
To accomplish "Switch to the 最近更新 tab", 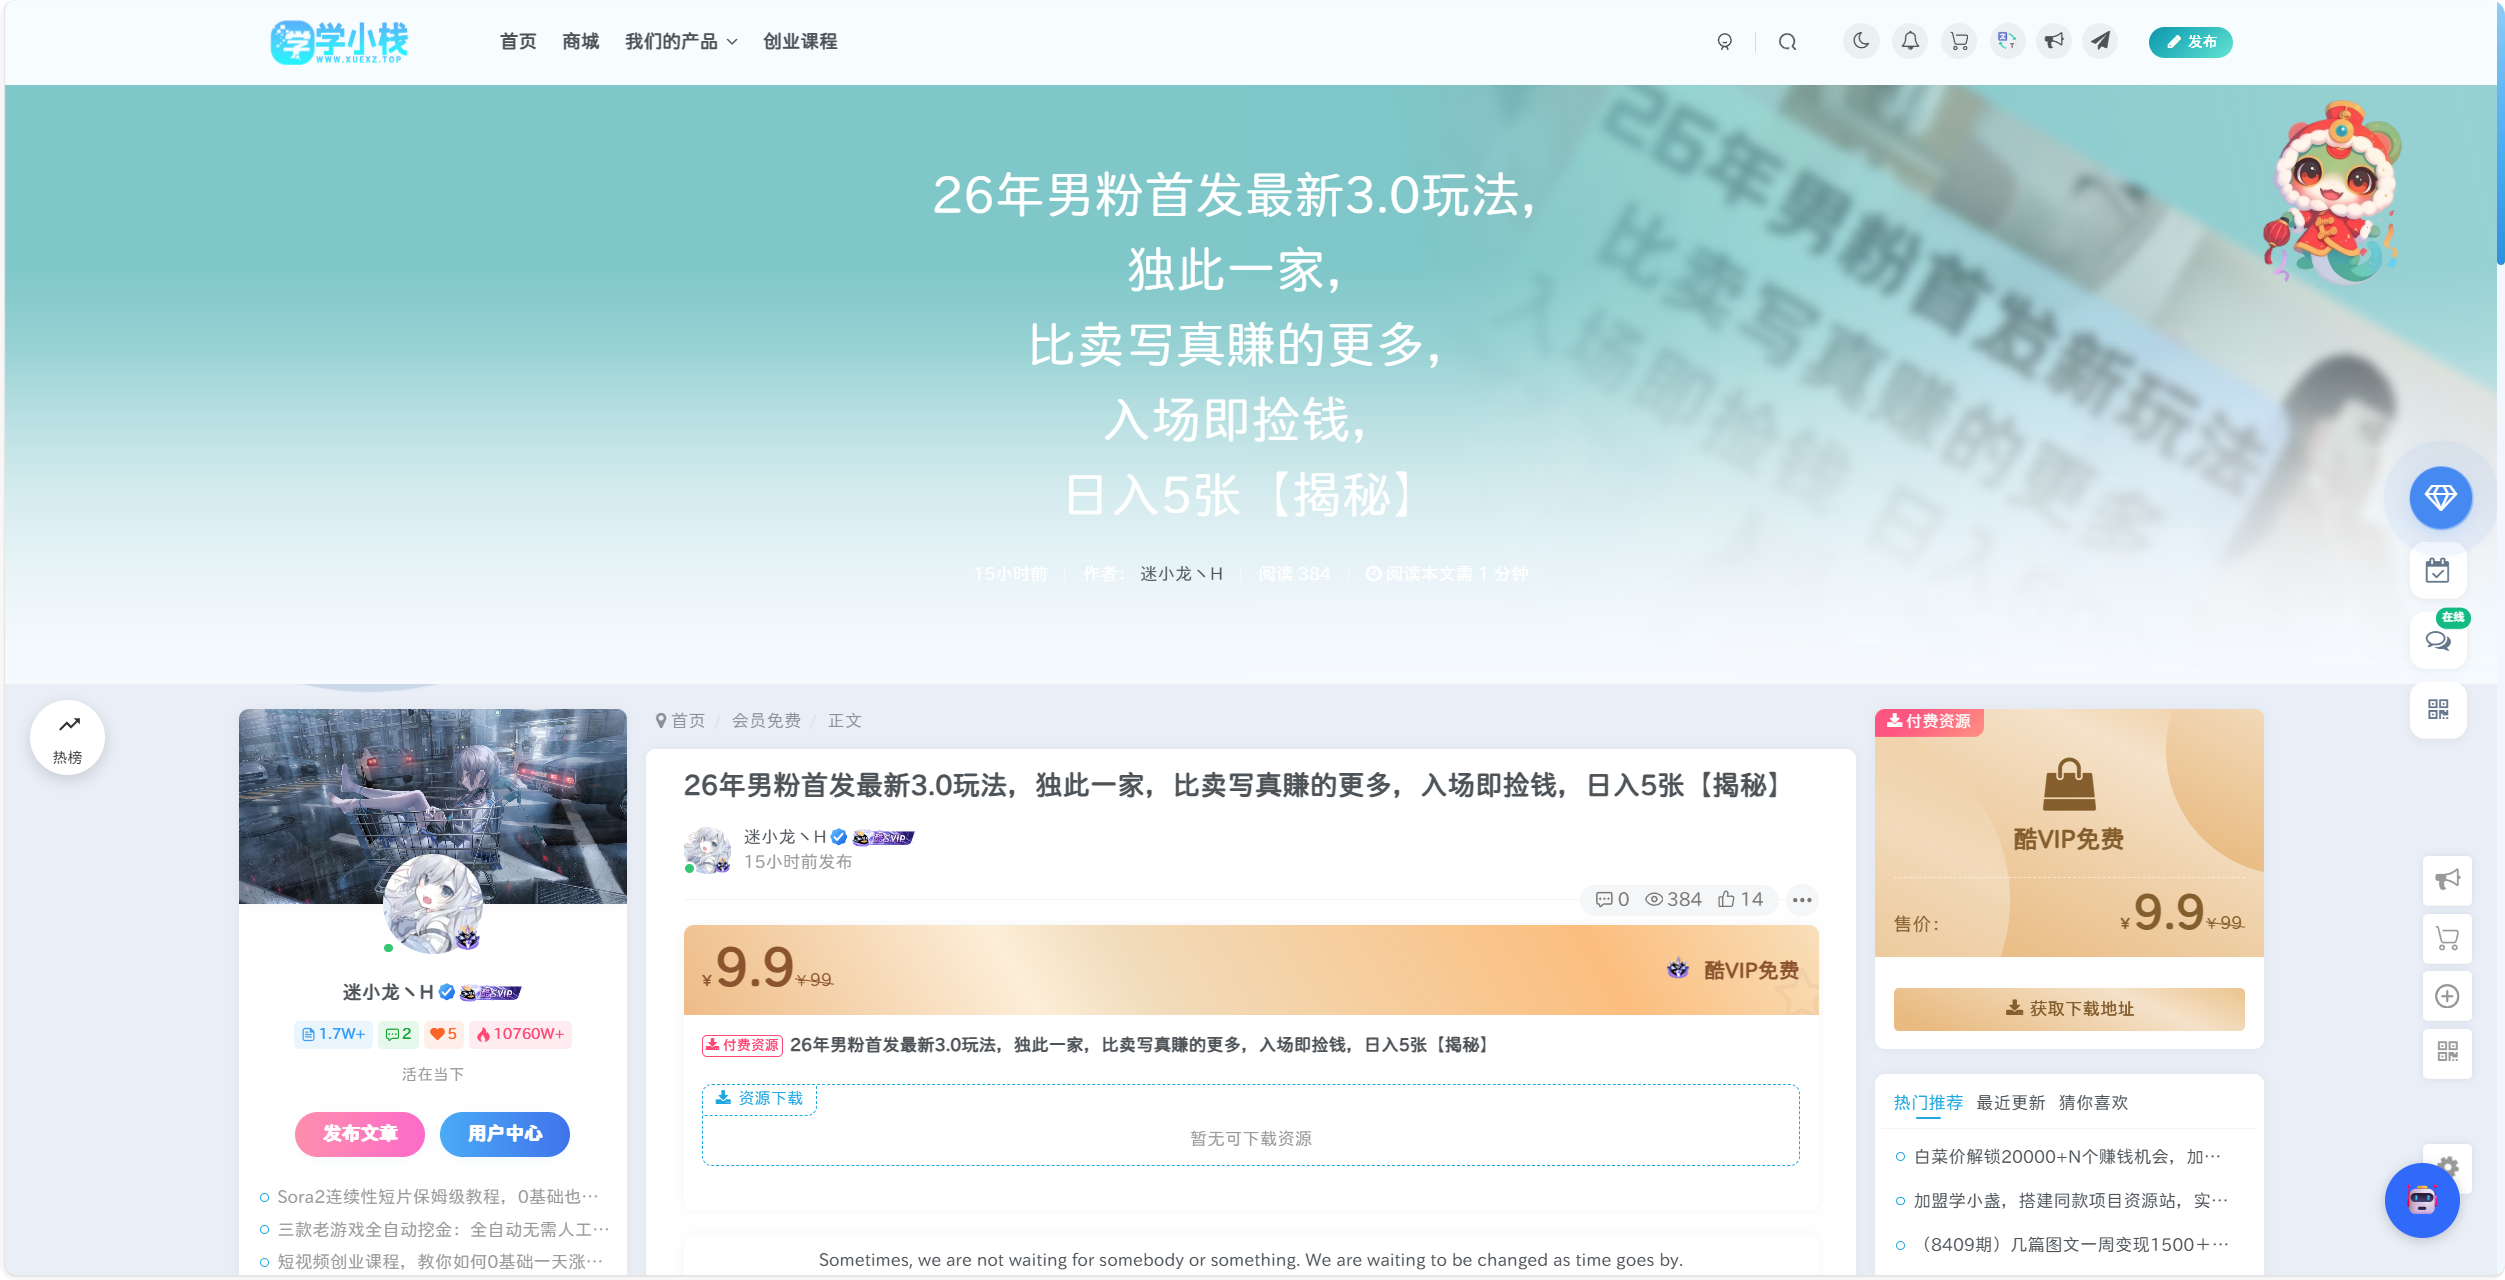I will coord(2010,1103).
